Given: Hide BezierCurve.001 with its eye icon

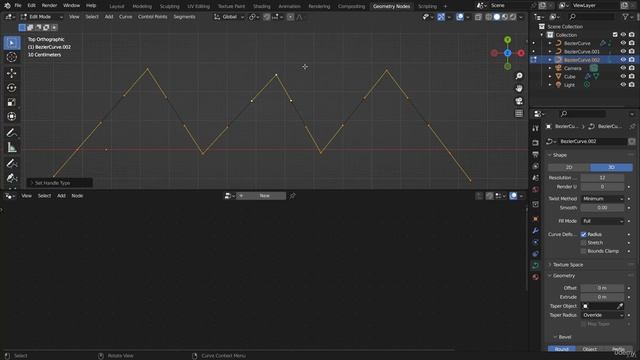Looking at the screenshot, I should point(623,51).
